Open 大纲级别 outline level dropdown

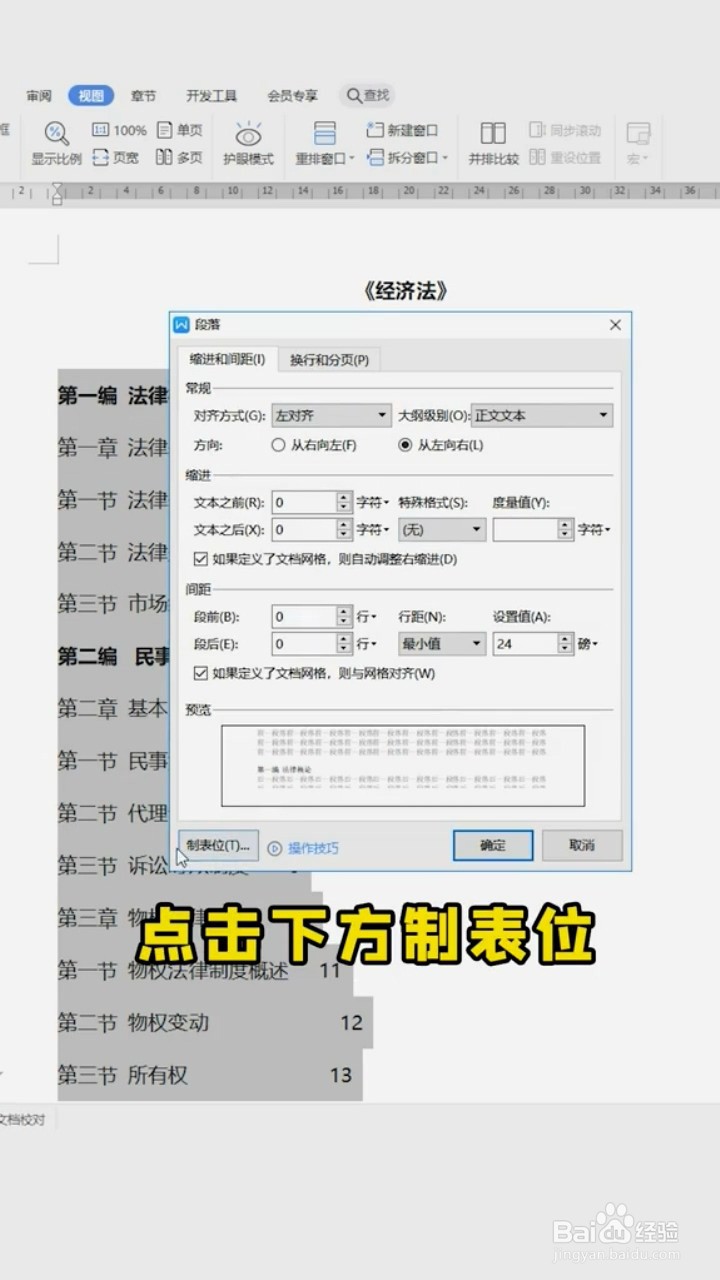pos(541,415)
